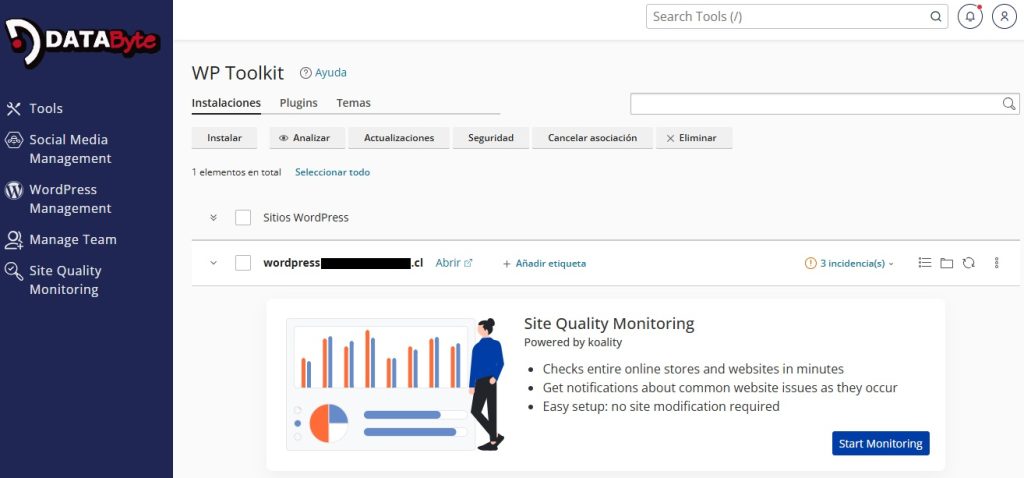Click the DataByte logo
The height and width of the screenshot is (478, 1024).
(x=82, y=42)
